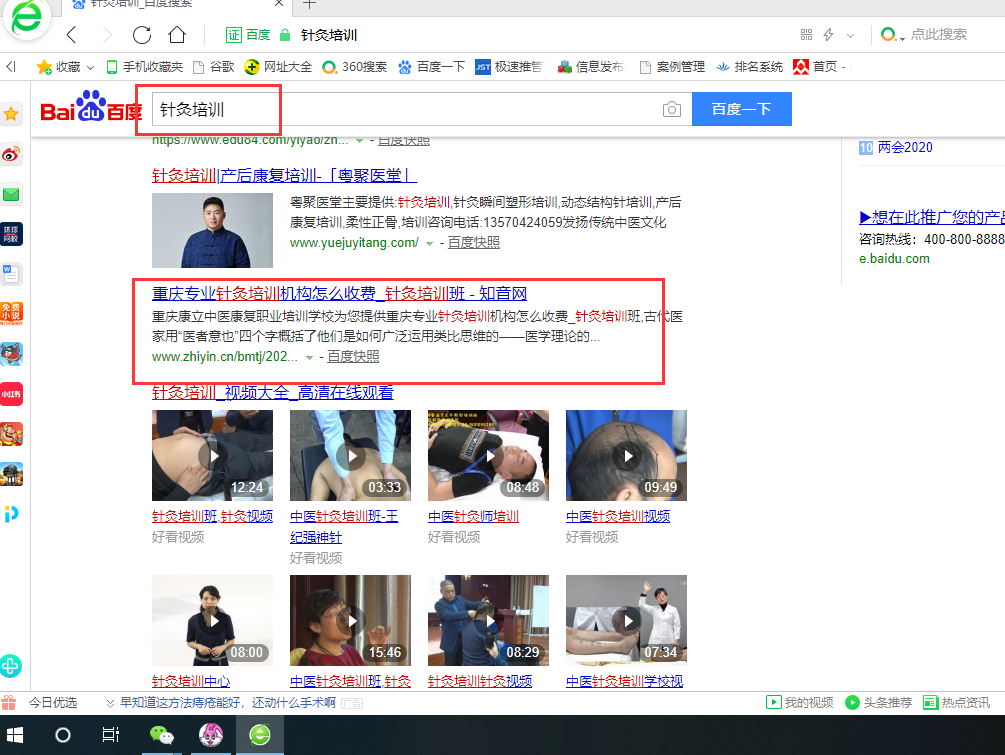1005x755 pixels.
Task: Click the 点此搜索 search box
Action: (x=938, y=35)
